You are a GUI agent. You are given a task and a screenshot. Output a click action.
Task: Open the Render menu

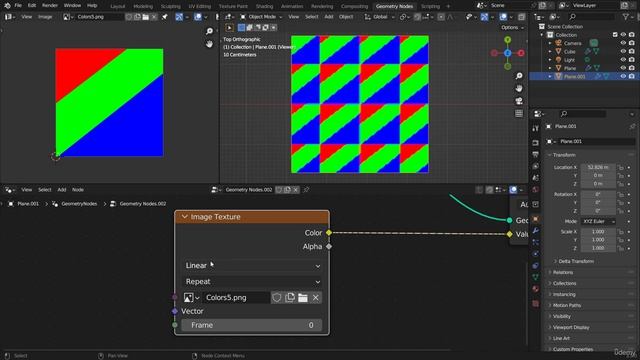pos(50,6)
